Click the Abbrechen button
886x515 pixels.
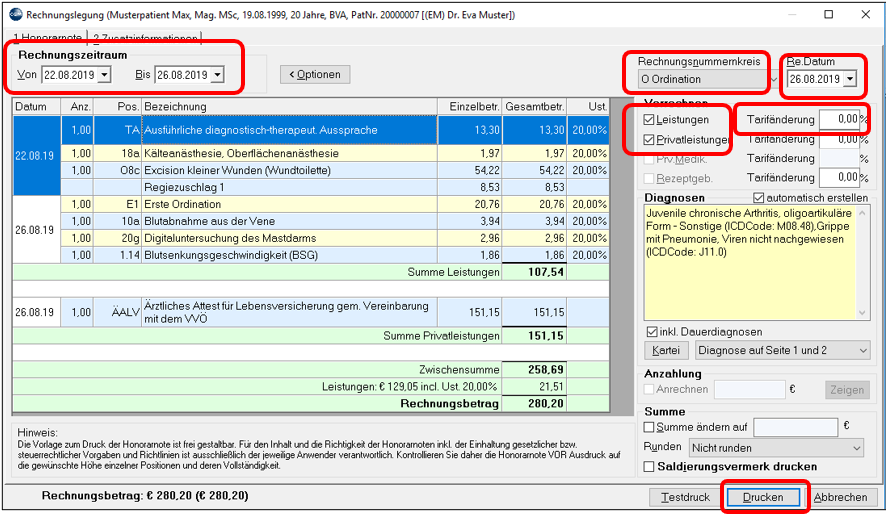click(x=840, y=497)
